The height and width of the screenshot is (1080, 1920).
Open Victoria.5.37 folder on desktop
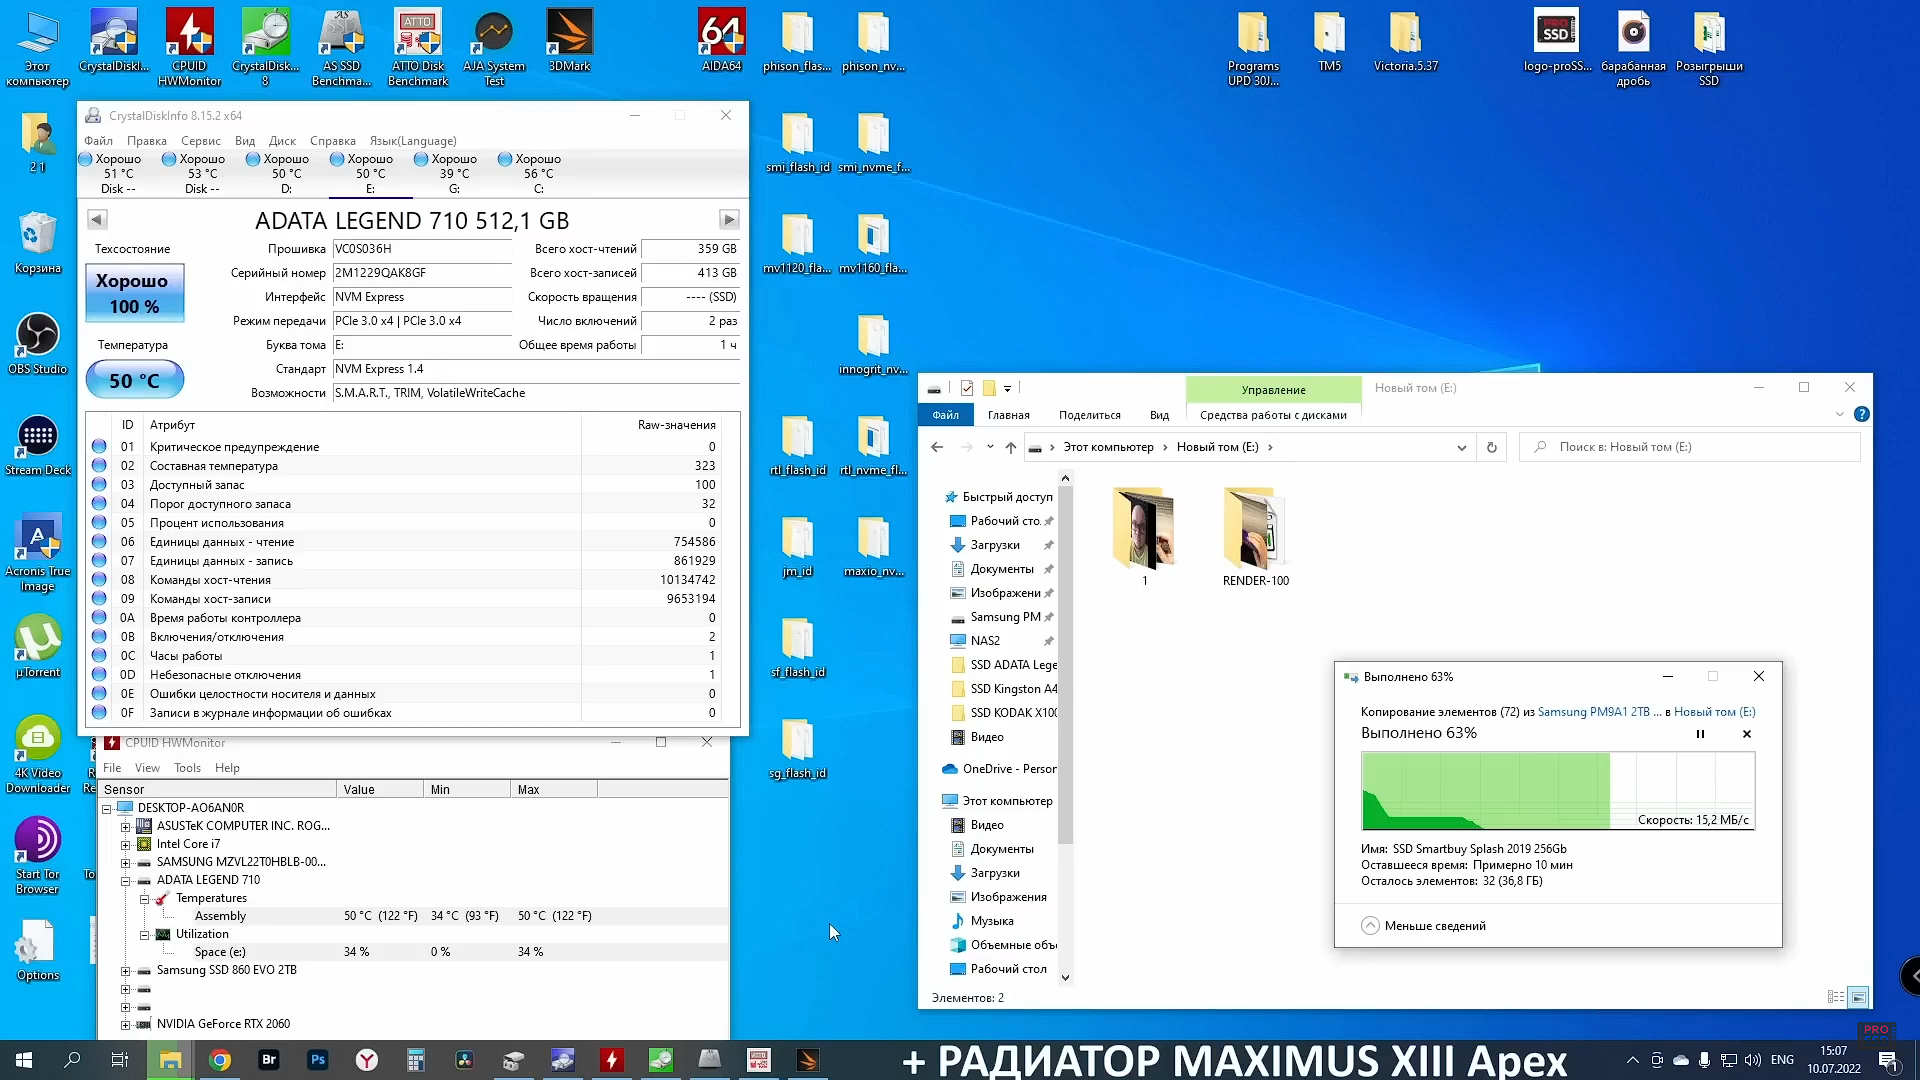(1405, 40)
